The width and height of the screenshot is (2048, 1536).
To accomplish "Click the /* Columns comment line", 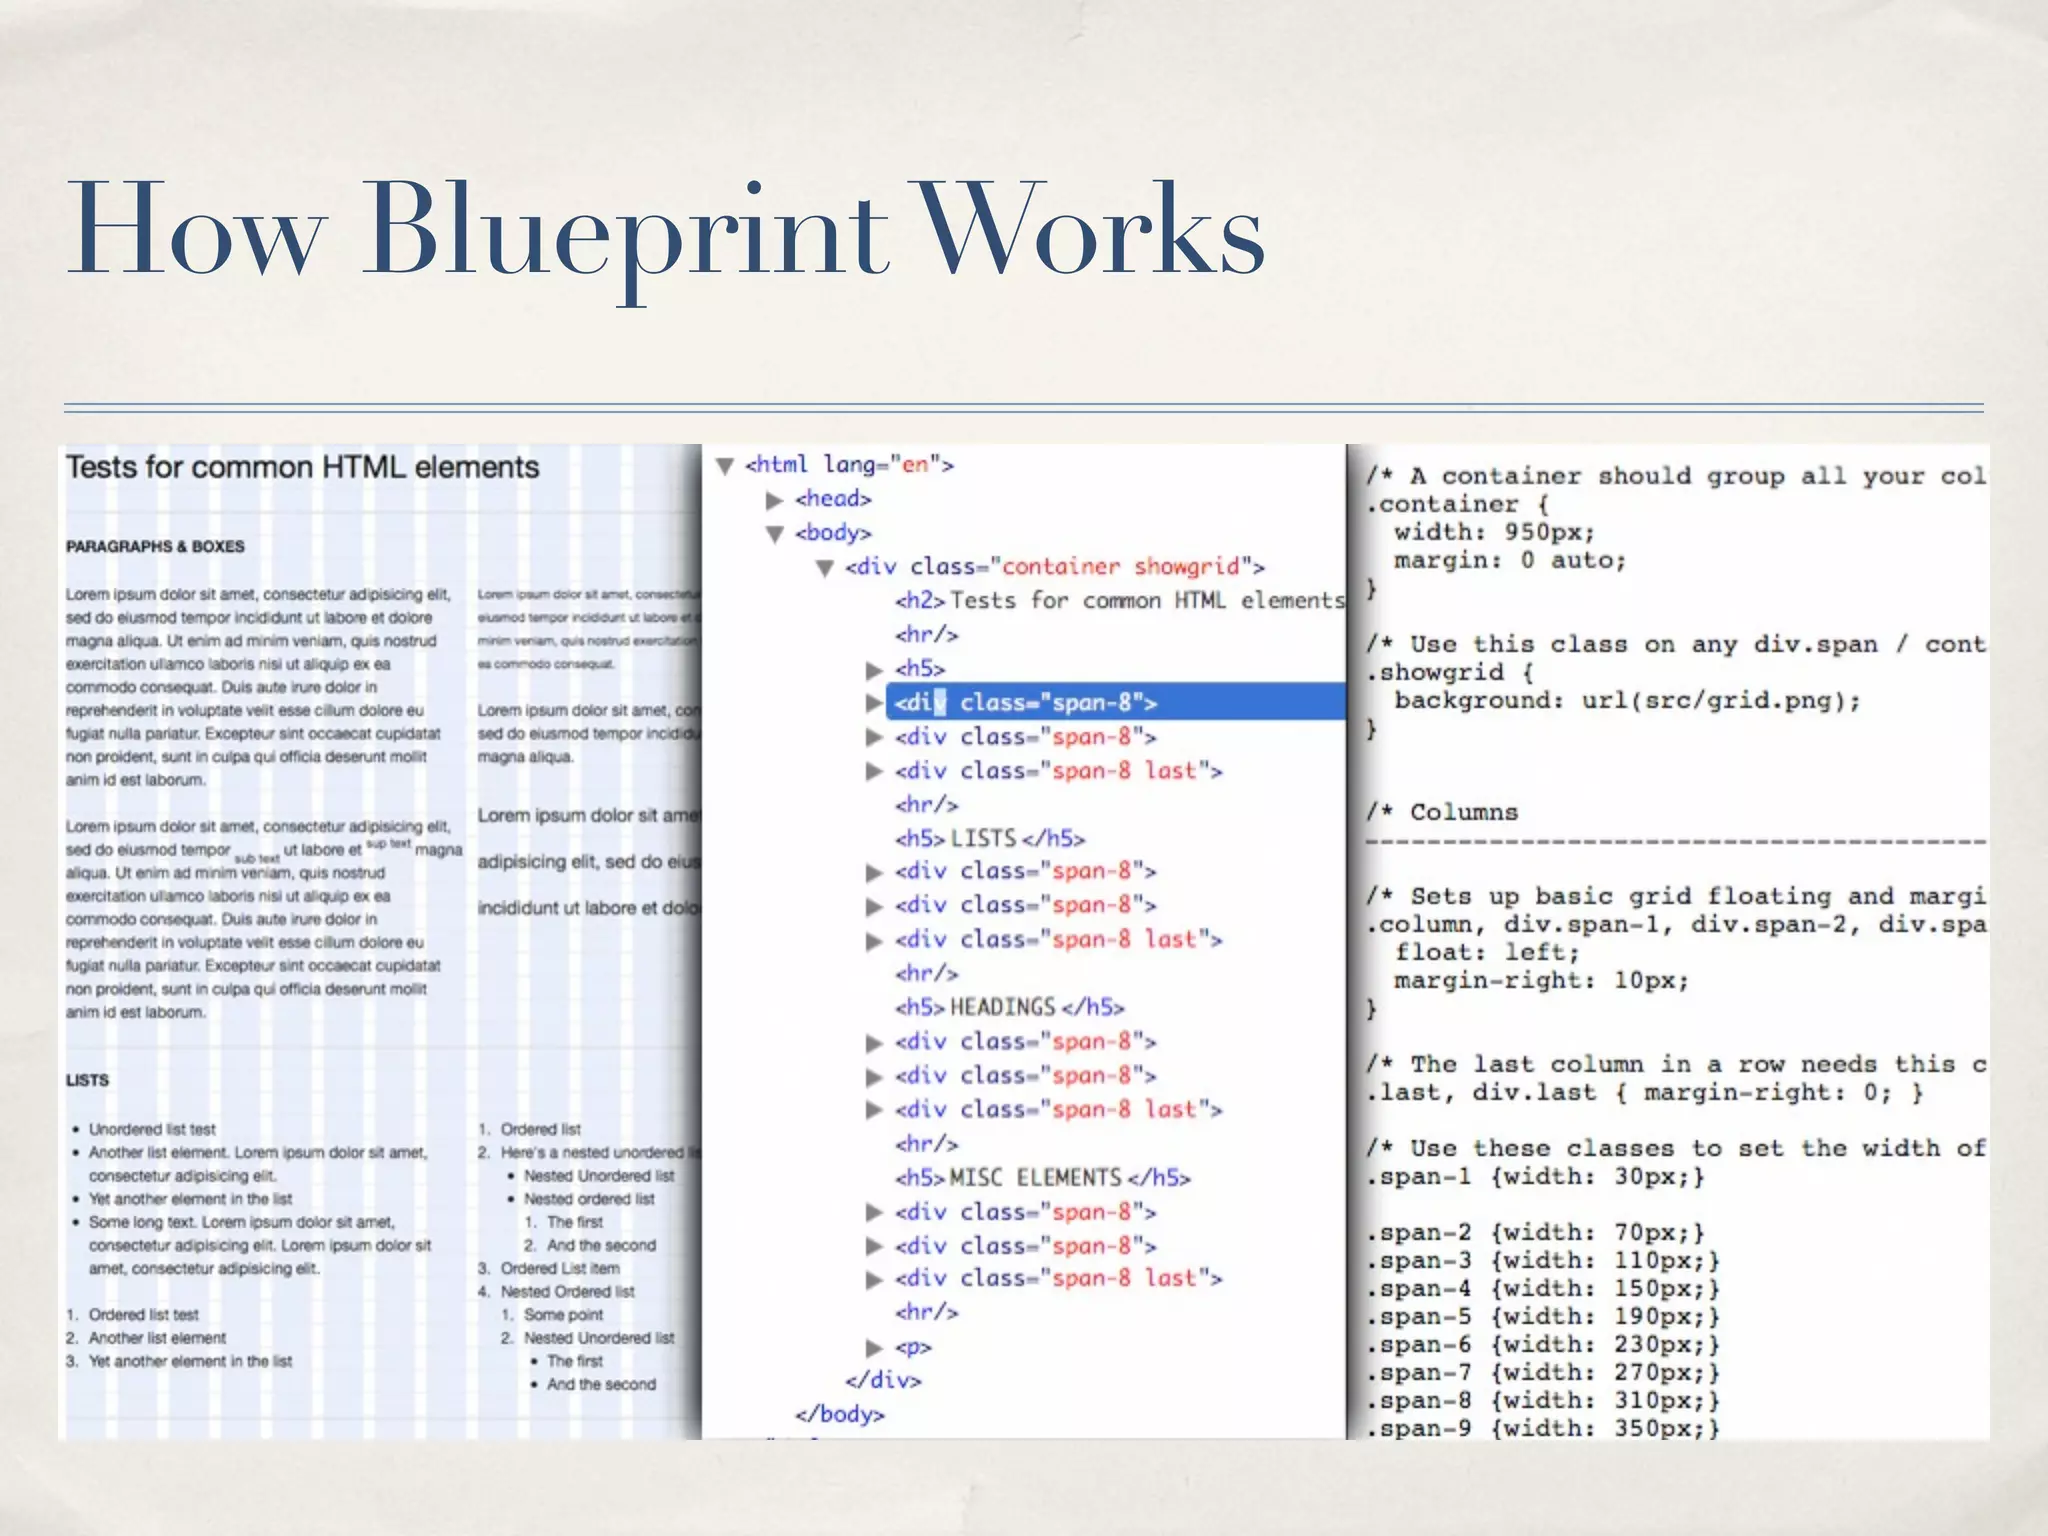I will pyautogui.click(x=1442, y=812).
